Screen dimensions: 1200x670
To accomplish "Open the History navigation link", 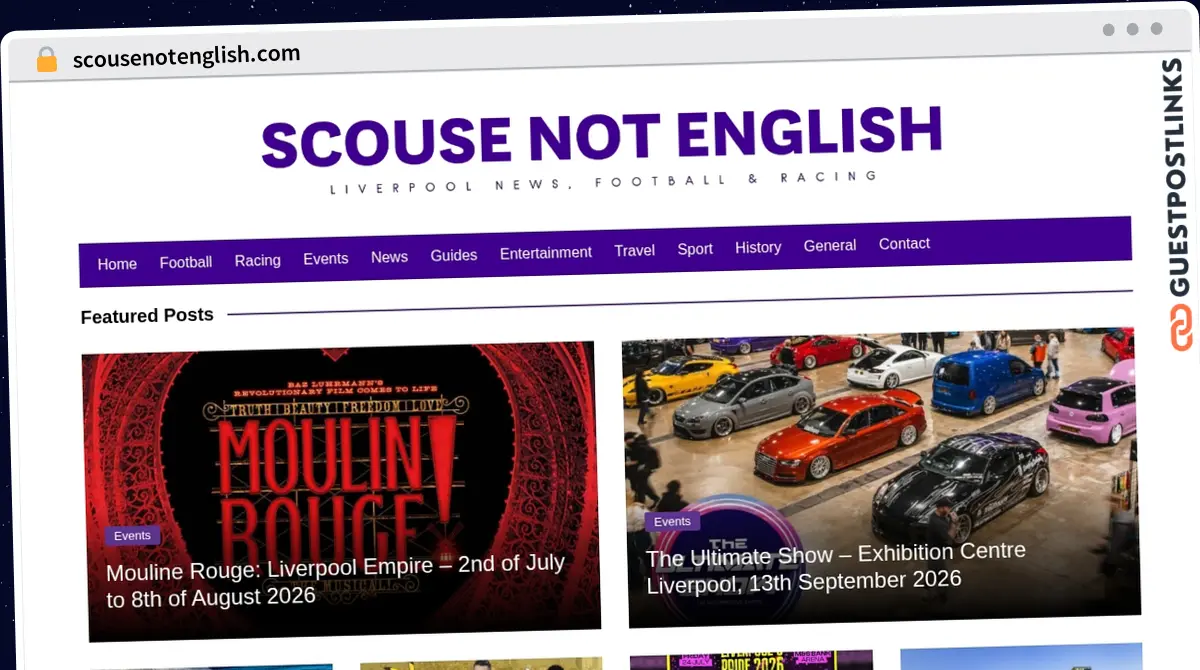I will 758,247.
